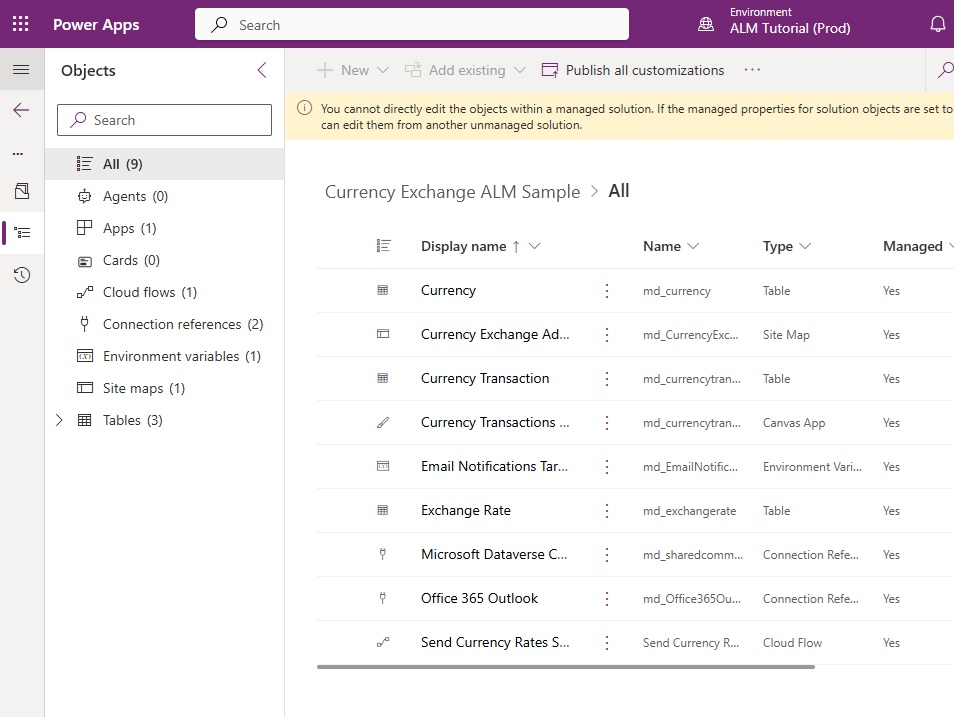Open the New dropdown

(353, 70)
